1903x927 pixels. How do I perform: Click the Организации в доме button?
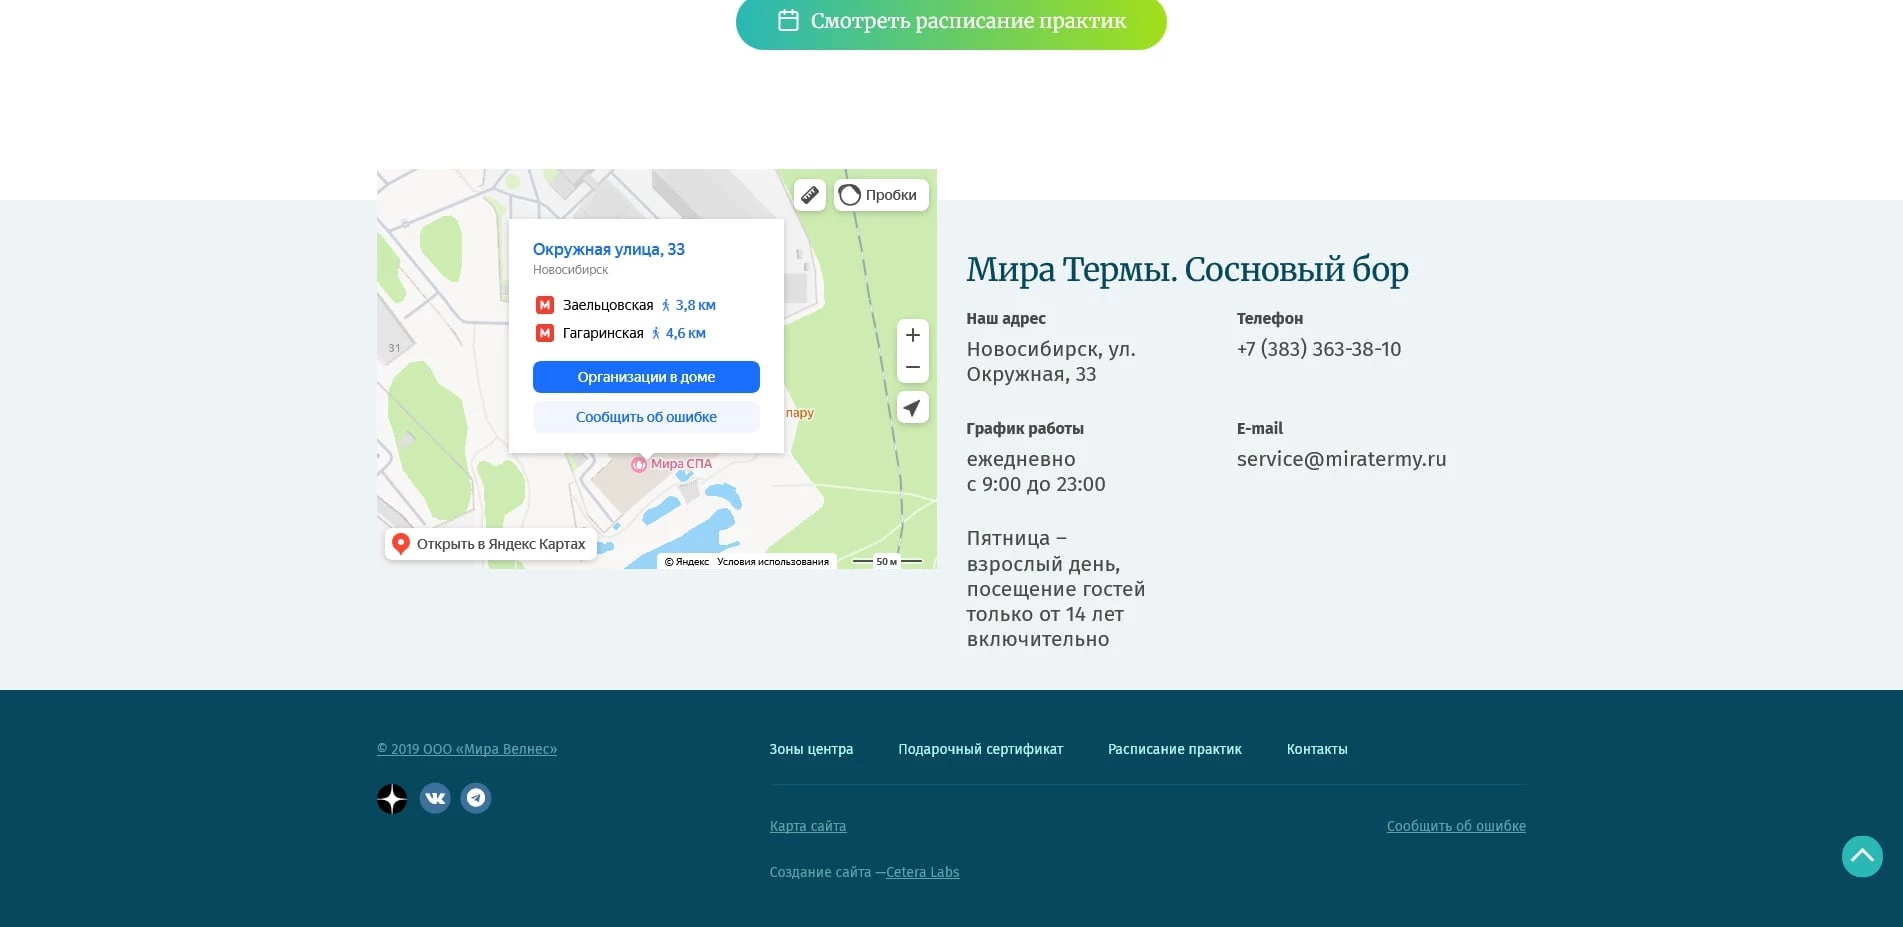tap(646, 377)
